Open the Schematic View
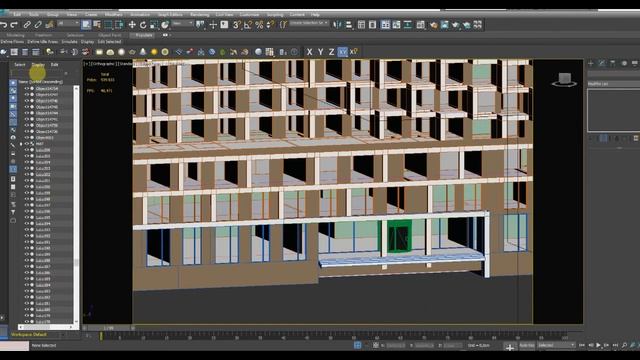This screenshot has width=640, height=360. [x=407, y=25]
